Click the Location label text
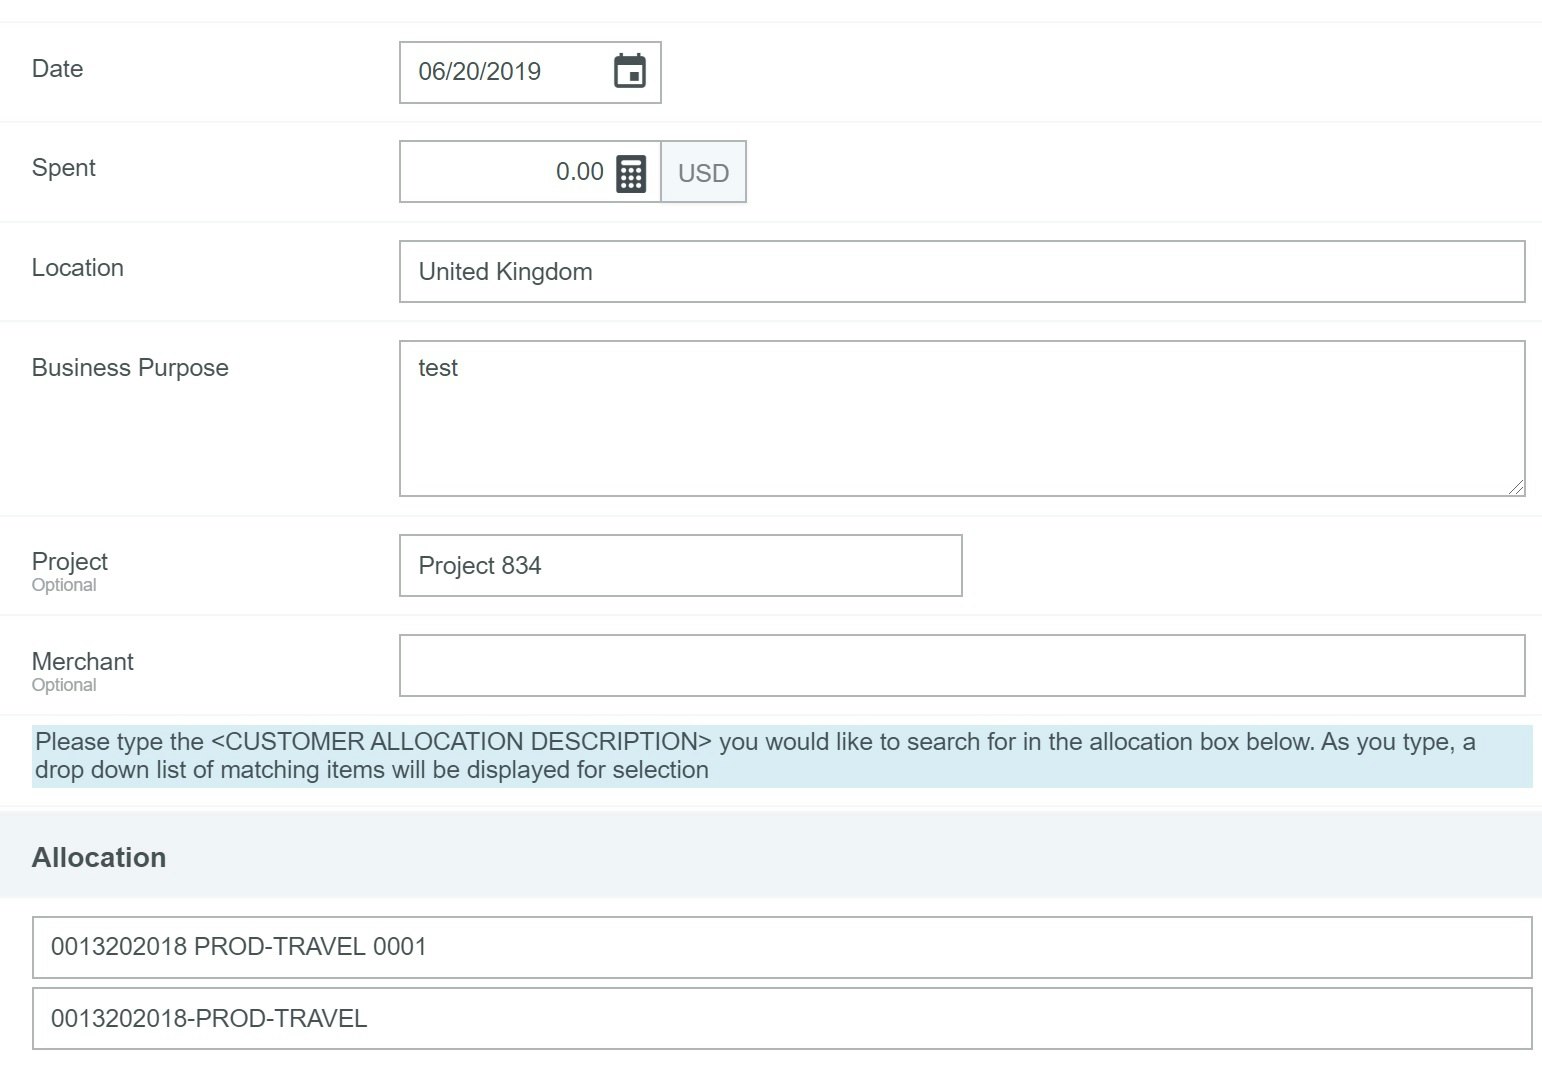Screen dimensions: 1542x1065 77,268
